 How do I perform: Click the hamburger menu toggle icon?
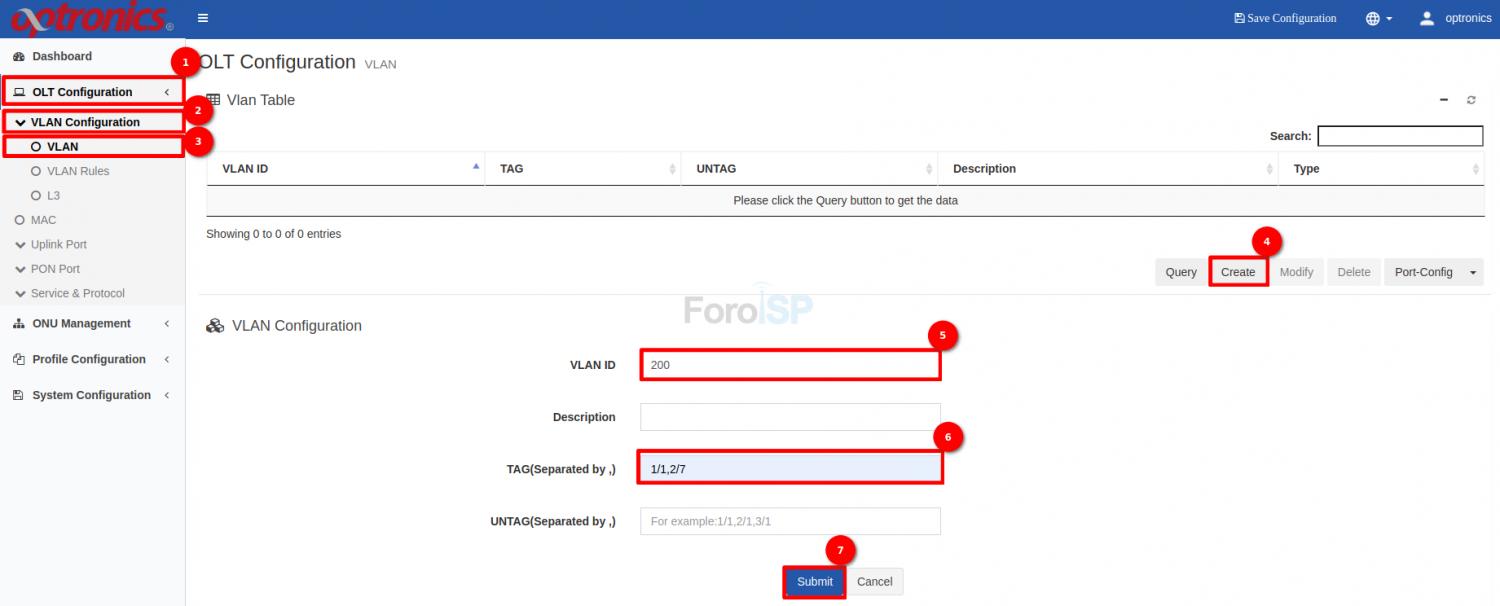[x=203, y=18]
